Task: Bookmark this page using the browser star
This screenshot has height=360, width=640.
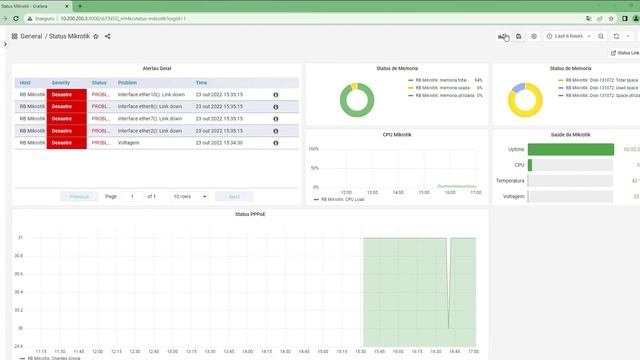Action: pyautogui.click(x=611, y=18)
